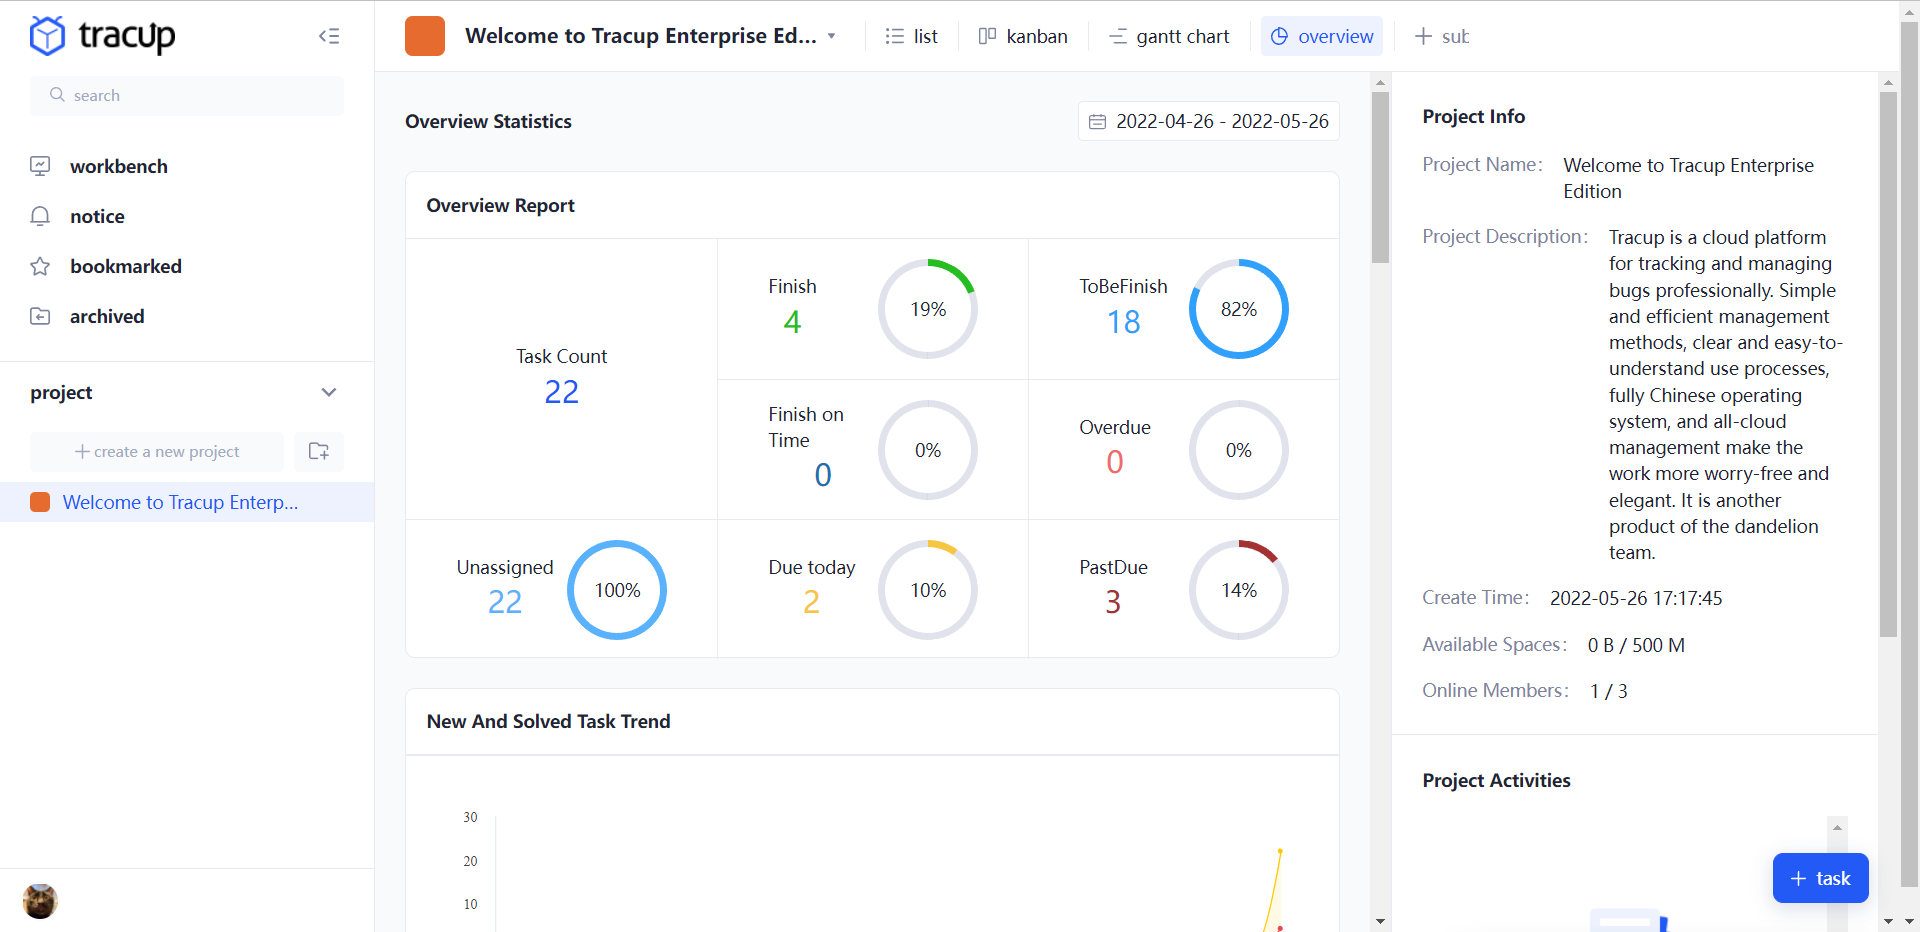The width and height of the screenshot is (1920, 932).
Task: Click the search magnifier in the sidebar
Action: 57,95
